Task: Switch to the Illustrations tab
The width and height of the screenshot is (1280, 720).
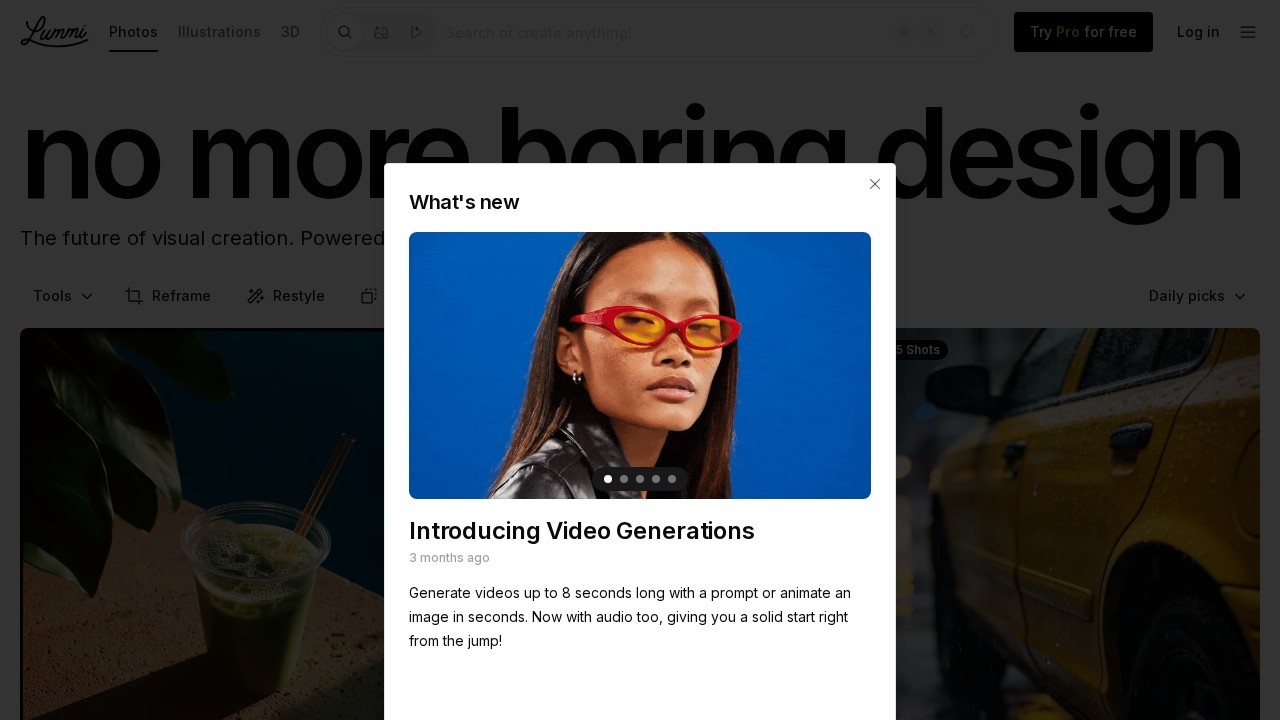Action: pos(219,32)
